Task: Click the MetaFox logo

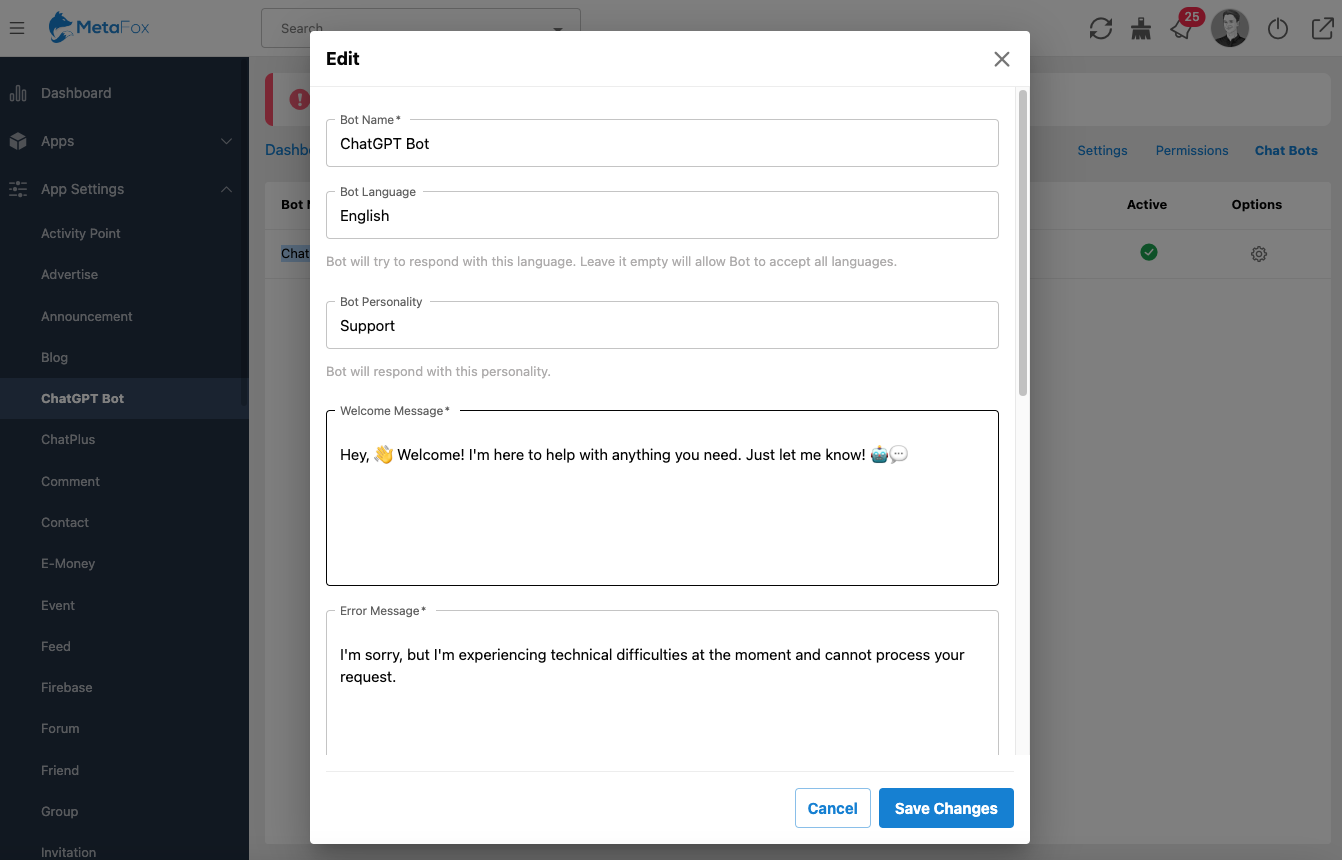Action: click(99, 28)
